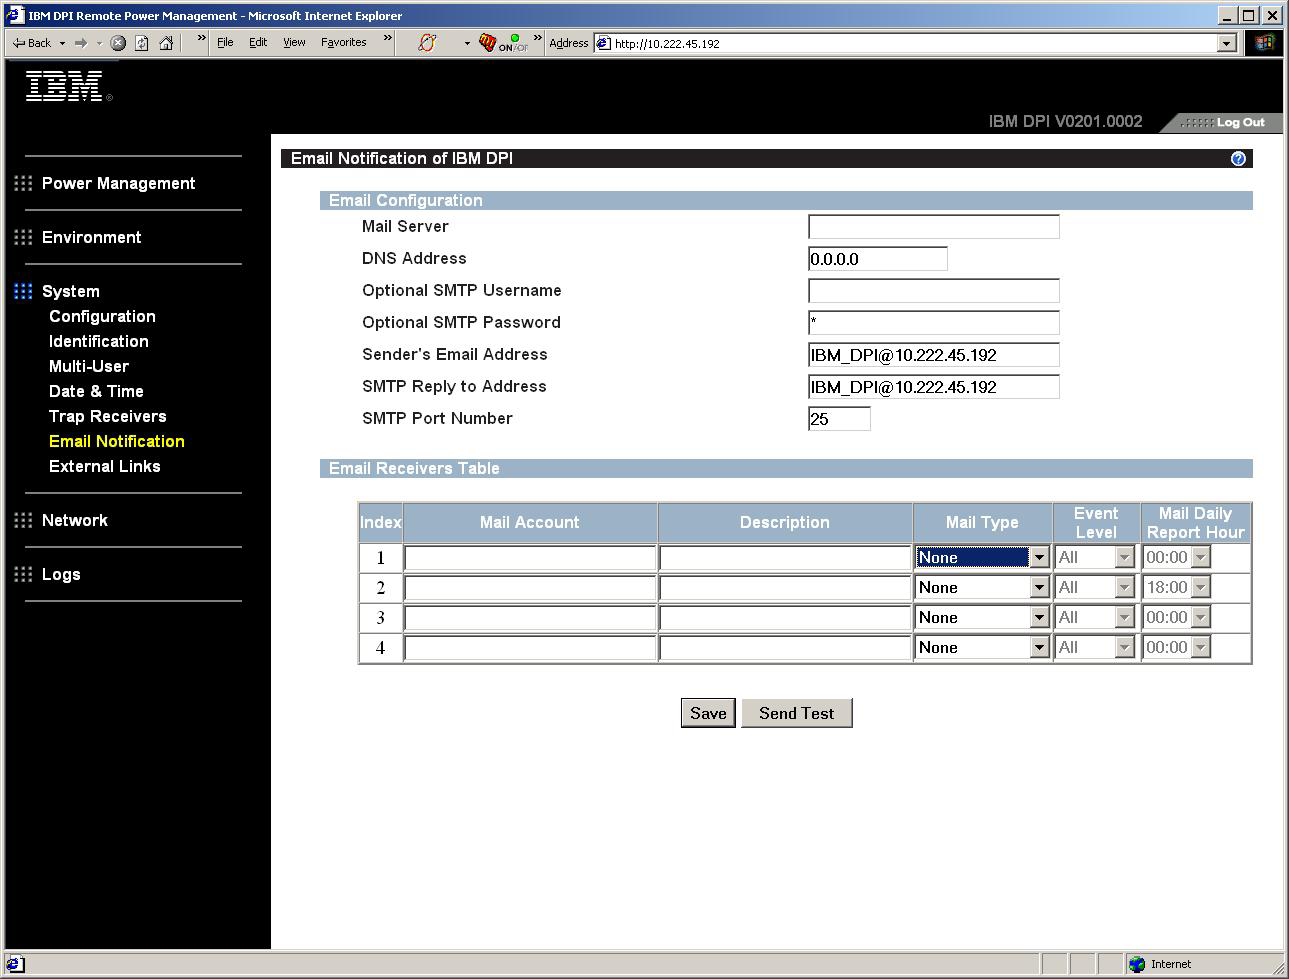Click the Mail Account field in row 1
1289x979 pixels.
[530, 558]
